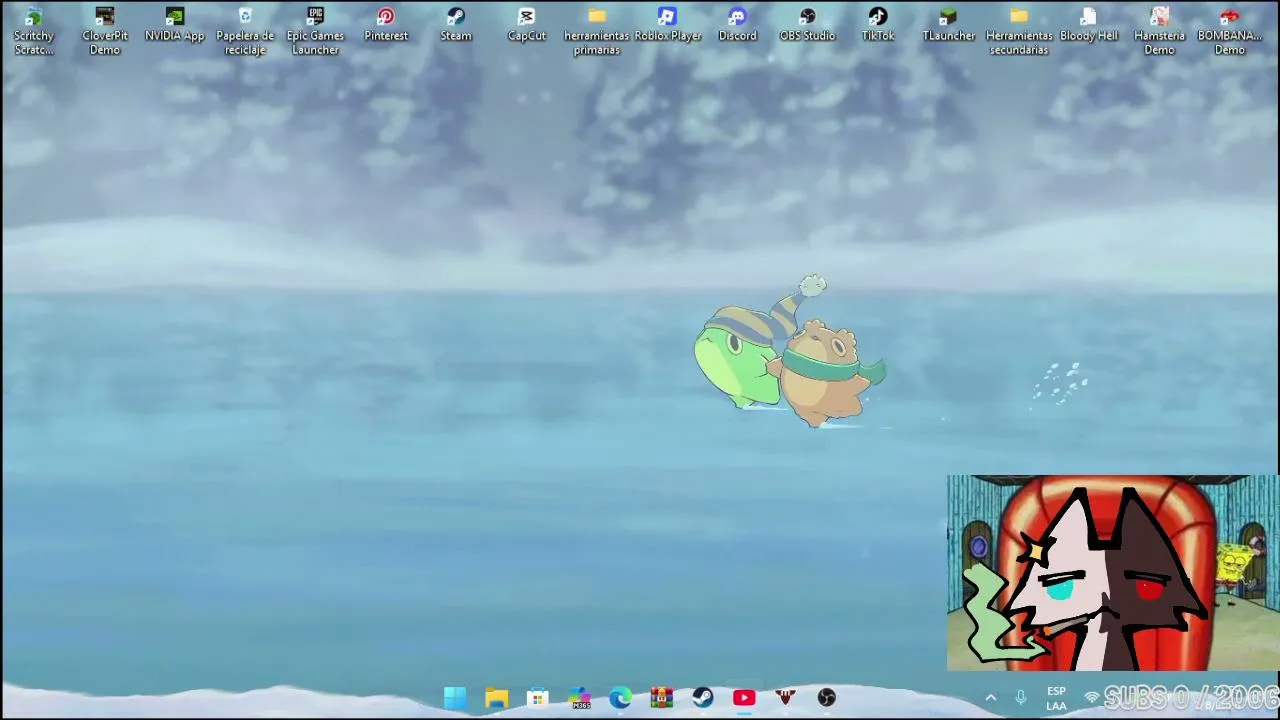This screenshot has height=720, width=1280.
Task: Select the CloverPit Demo desktop shortcut
Action: [105, 31]
